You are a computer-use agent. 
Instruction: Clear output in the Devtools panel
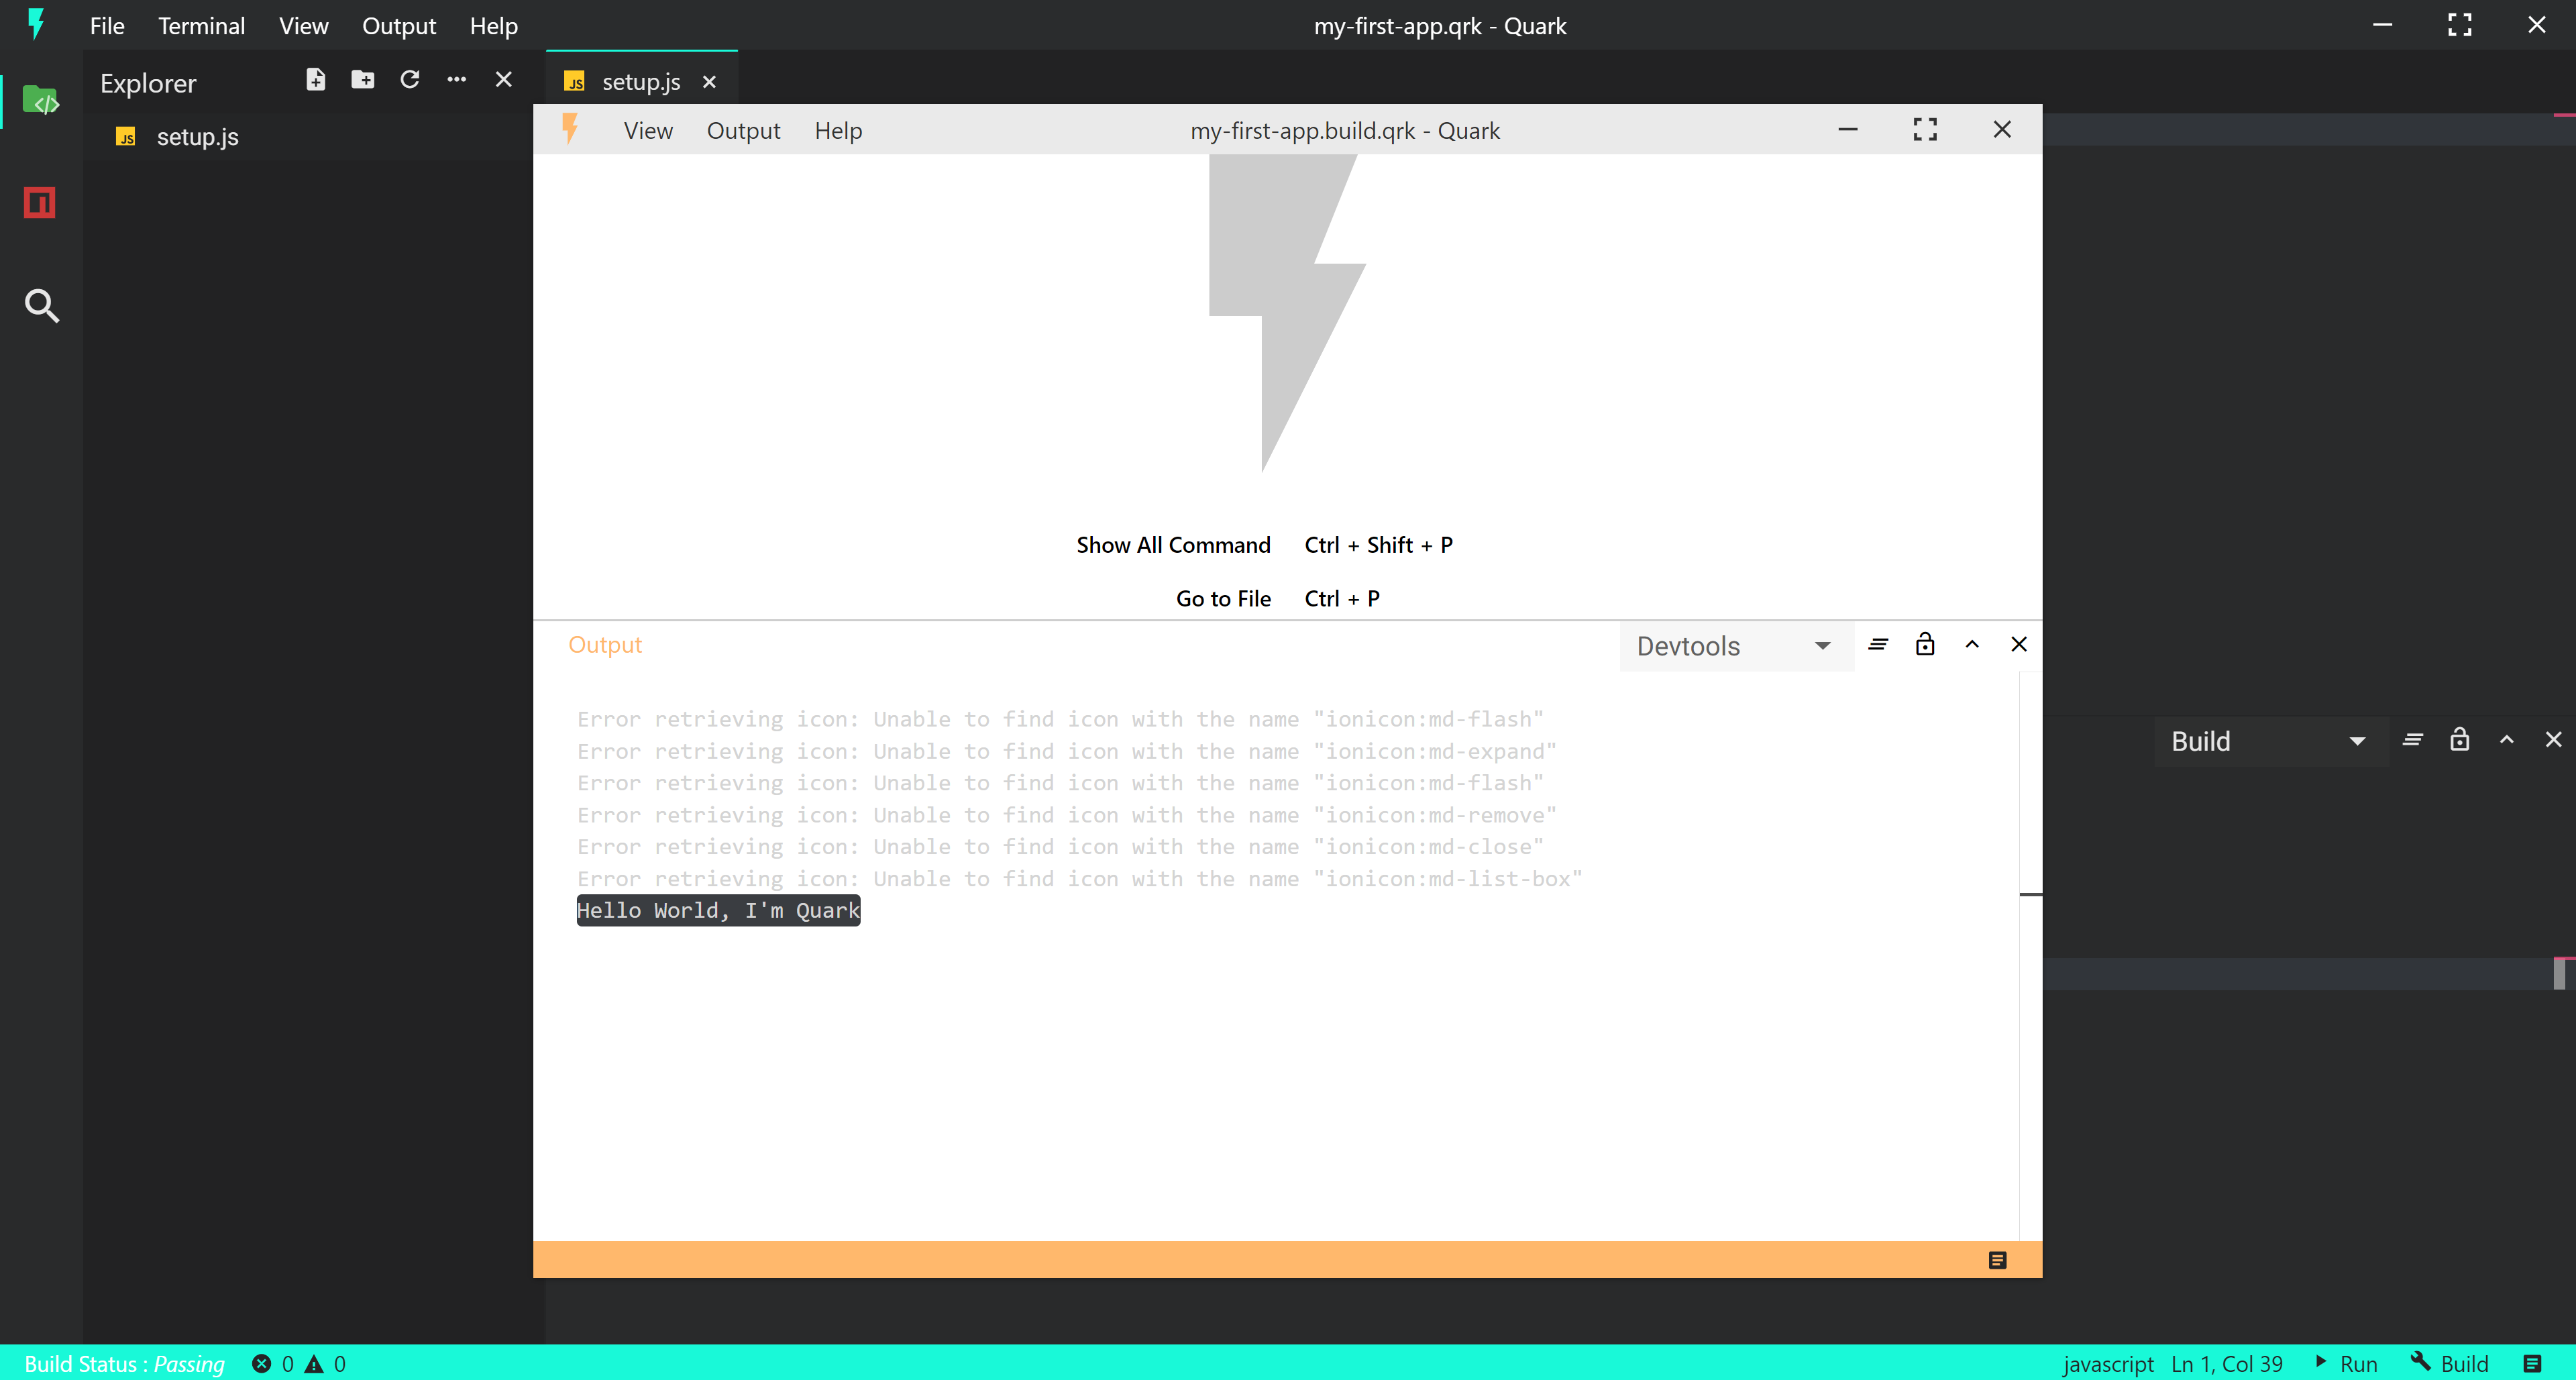(1878, 645)
